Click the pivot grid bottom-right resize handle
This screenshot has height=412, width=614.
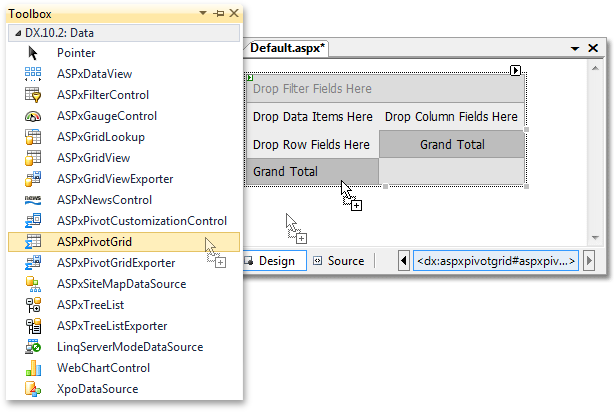(526, 186)
